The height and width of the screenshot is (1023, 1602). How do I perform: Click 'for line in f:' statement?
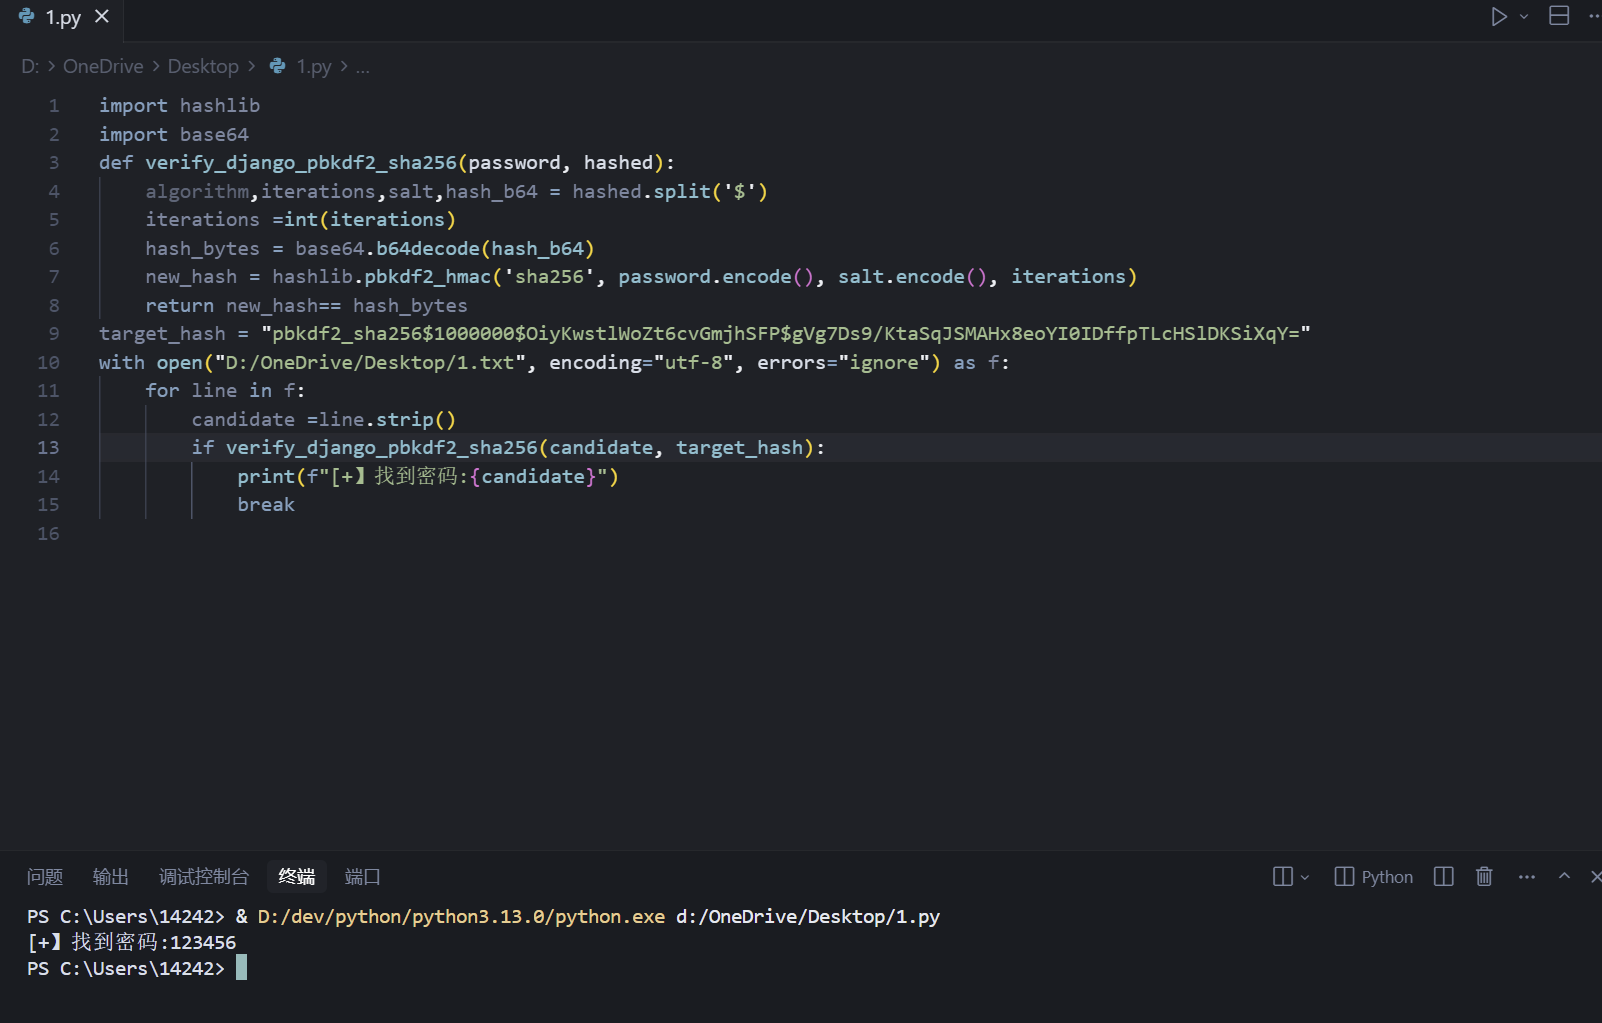pos(225,391)
